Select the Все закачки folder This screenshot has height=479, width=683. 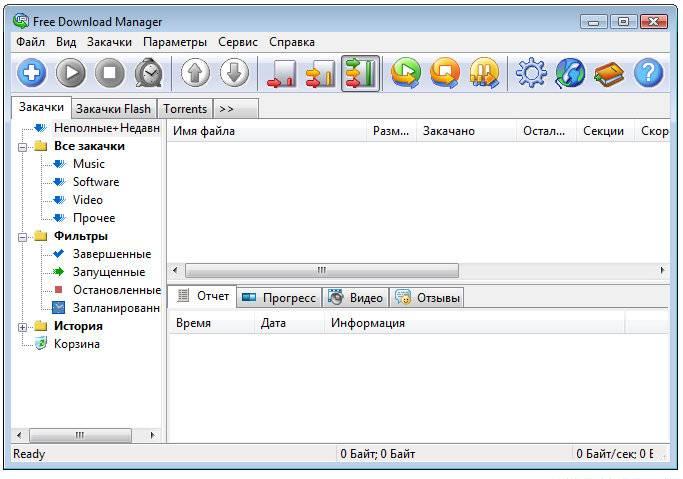[89, 146]
